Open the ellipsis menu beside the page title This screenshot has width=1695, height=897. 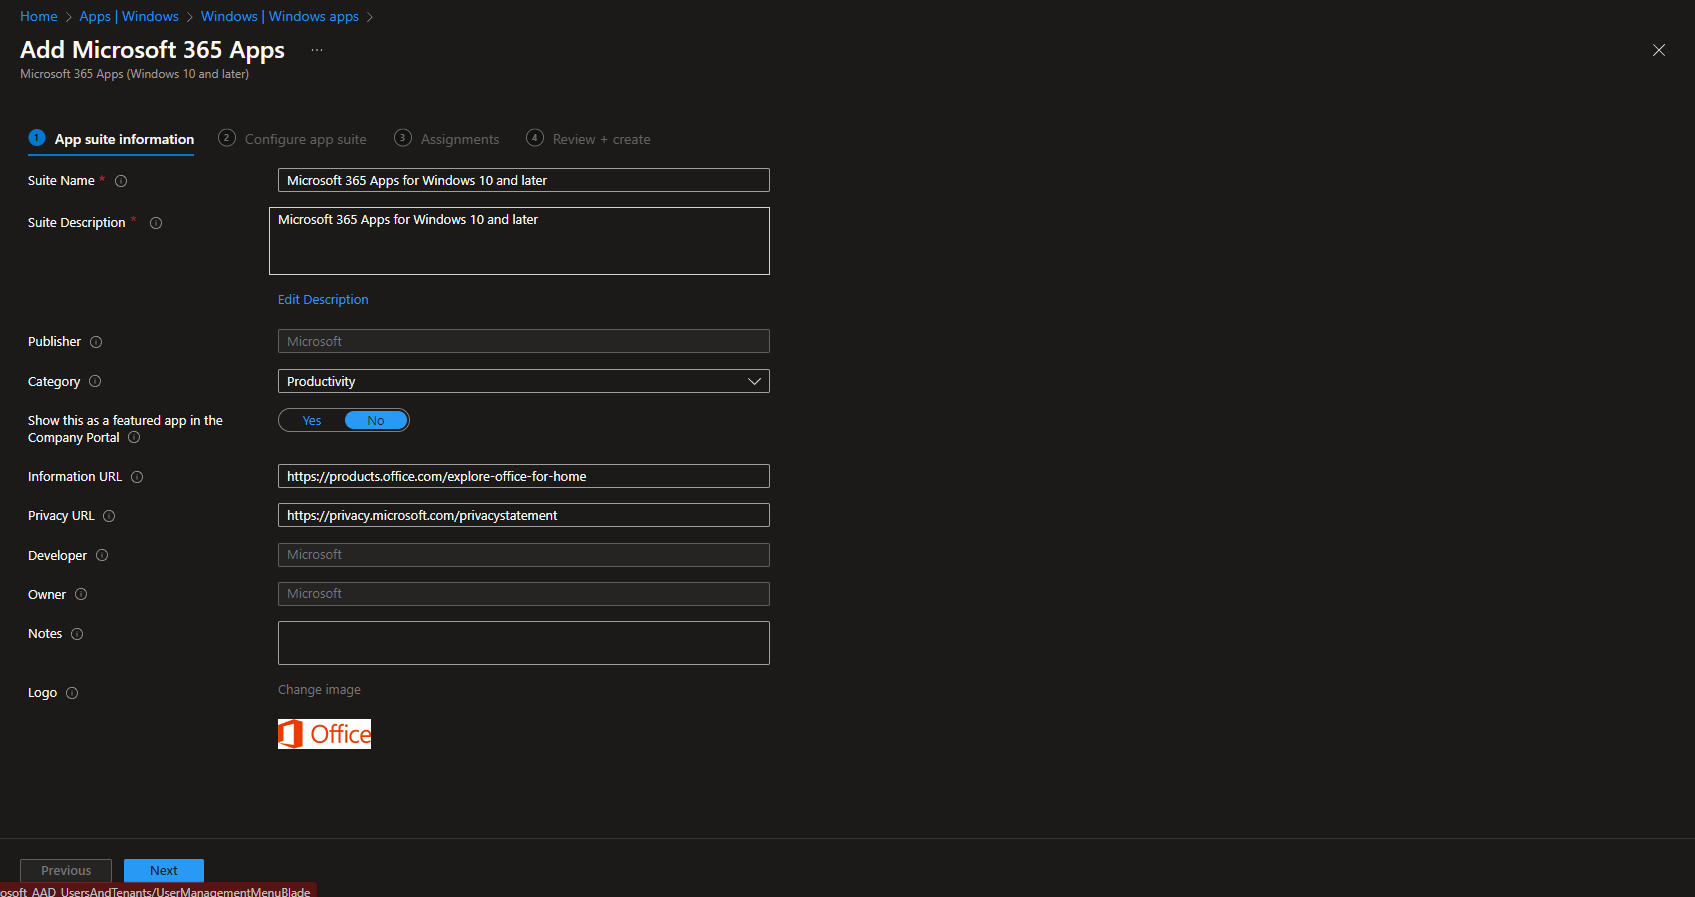[317, 50]
